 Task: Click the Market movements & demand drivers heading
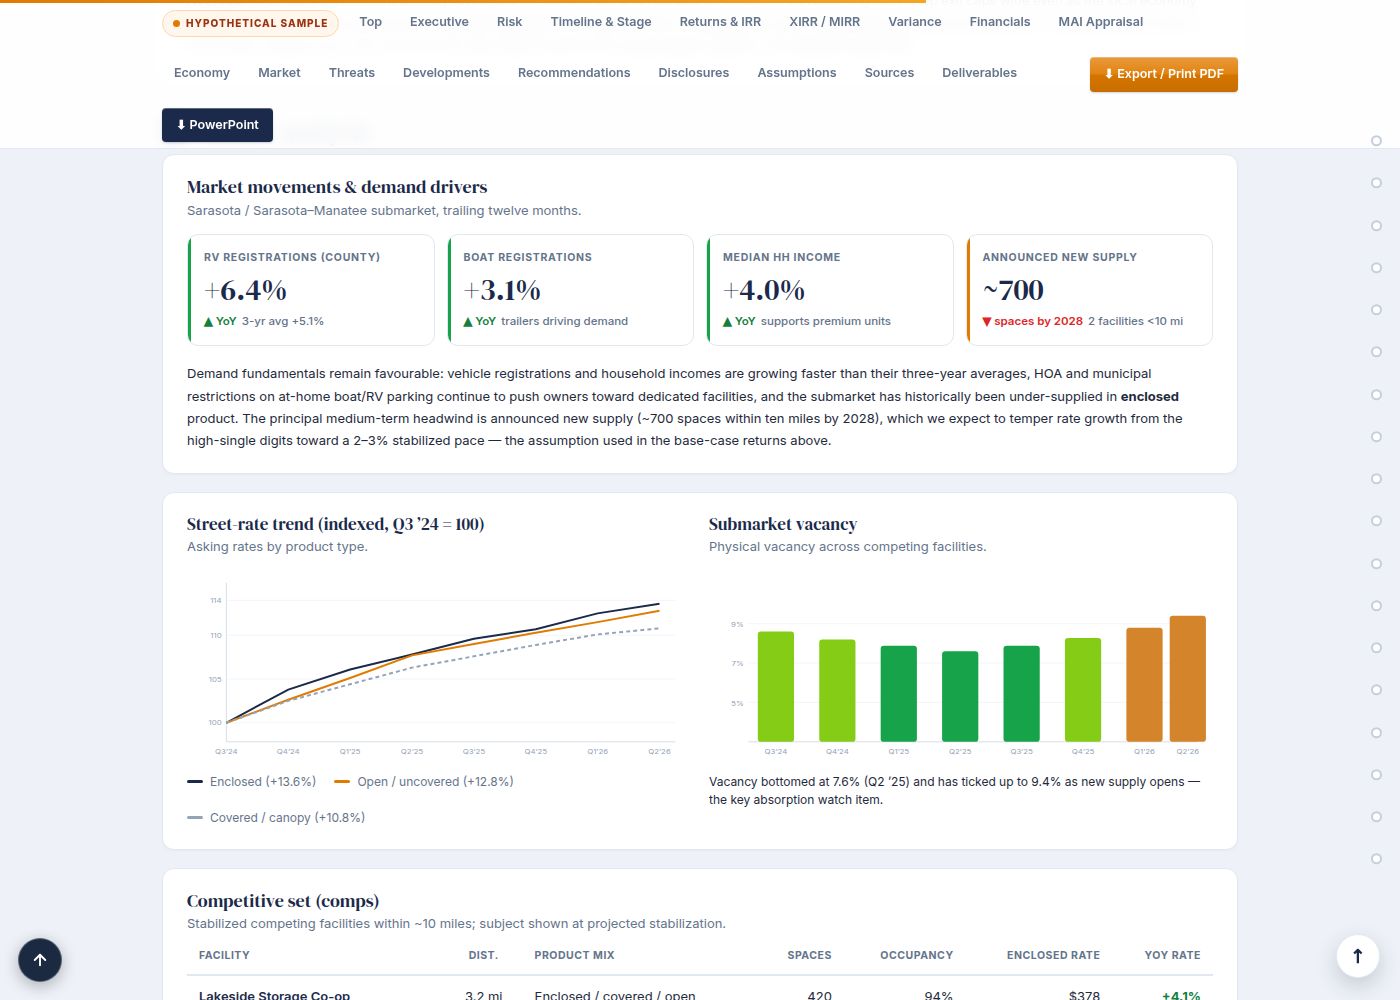click(337, 187)
